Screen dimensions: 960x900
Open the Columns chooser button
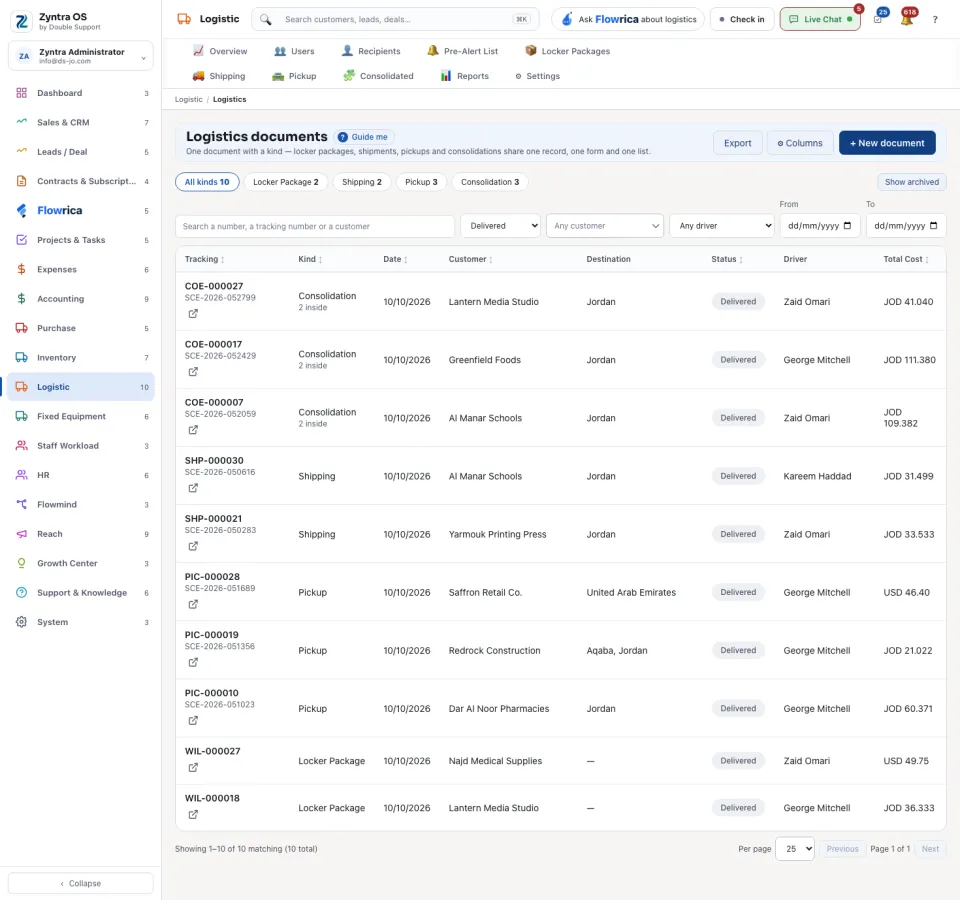(x=800, y=143)
